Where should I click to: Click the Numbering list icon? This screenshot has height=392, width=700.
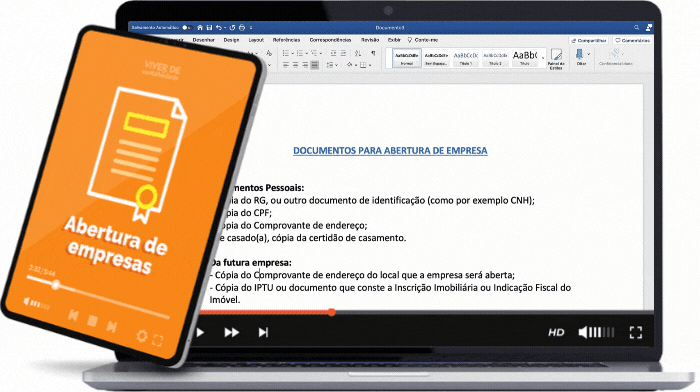pyautogui.click(x=300, y=53)
